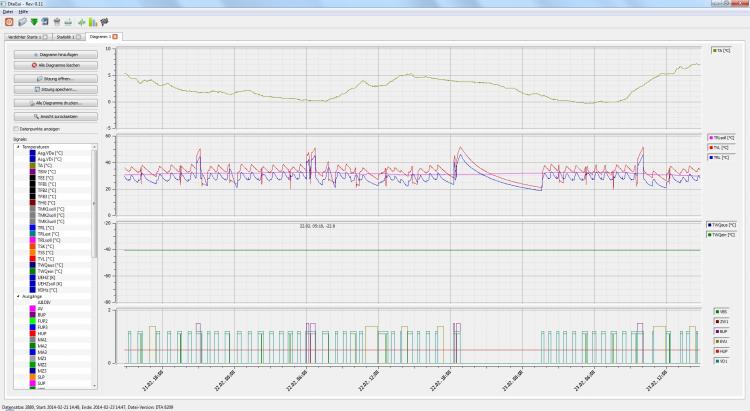Open the Hilfe menu
This screenshot has height=411, width=750.
coord(23,11)
